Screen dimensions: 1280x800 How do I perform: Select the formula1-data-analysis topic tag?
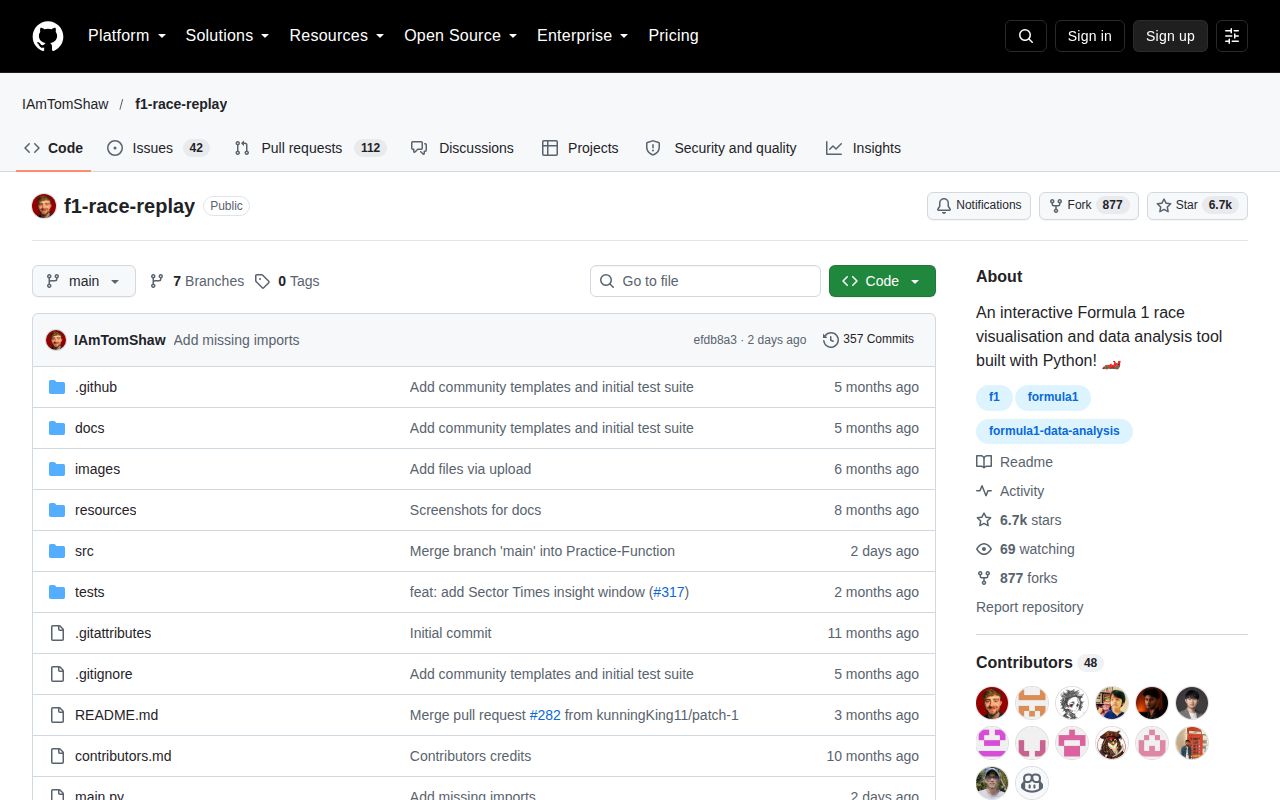click(x=1054, y=431)
